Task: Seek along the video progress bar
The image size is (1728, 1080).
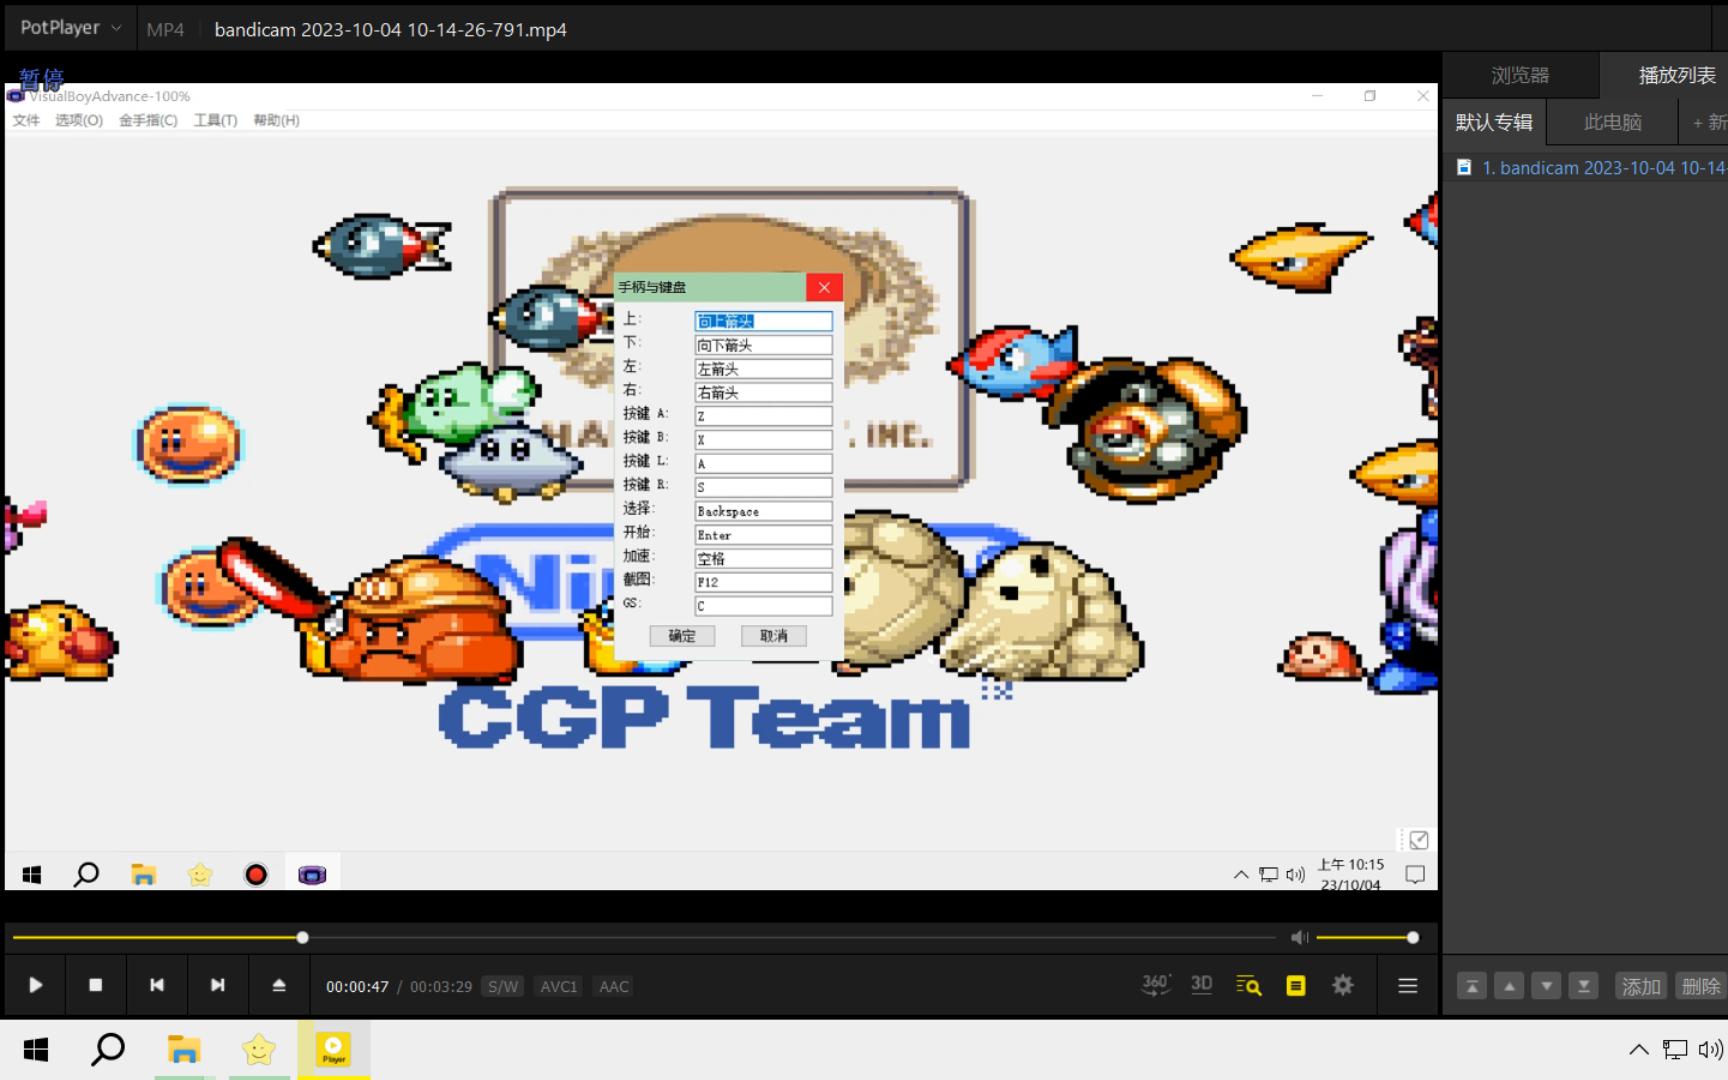Action: (x=644, y=937)
